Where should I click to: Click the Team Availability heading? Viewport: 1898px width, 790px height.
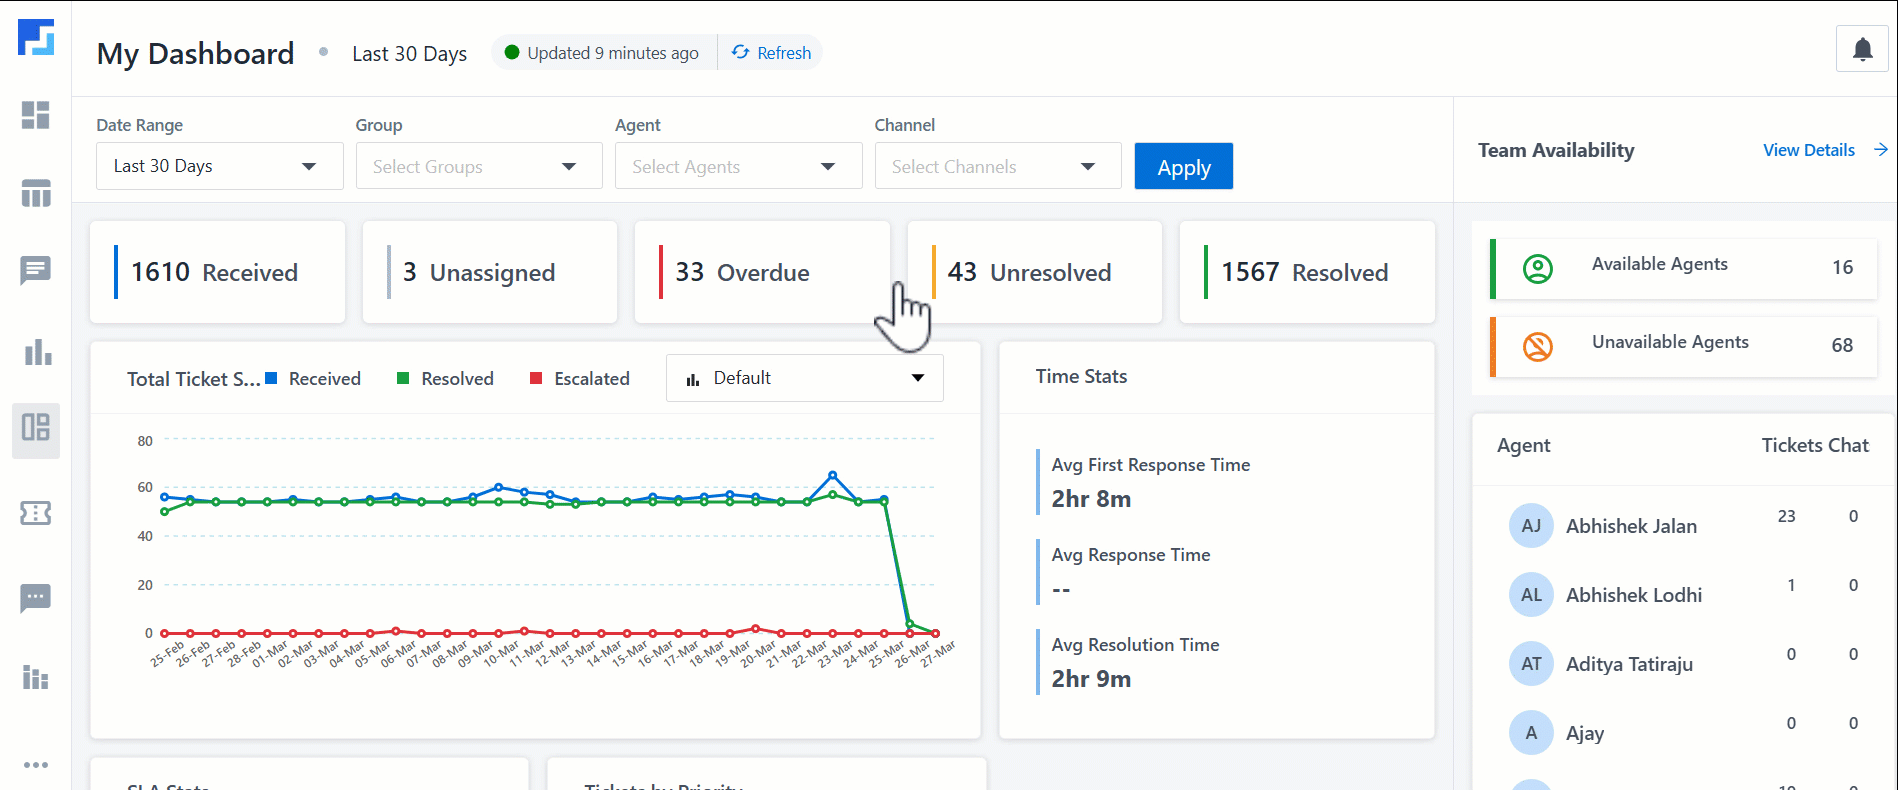(1556, 150)
